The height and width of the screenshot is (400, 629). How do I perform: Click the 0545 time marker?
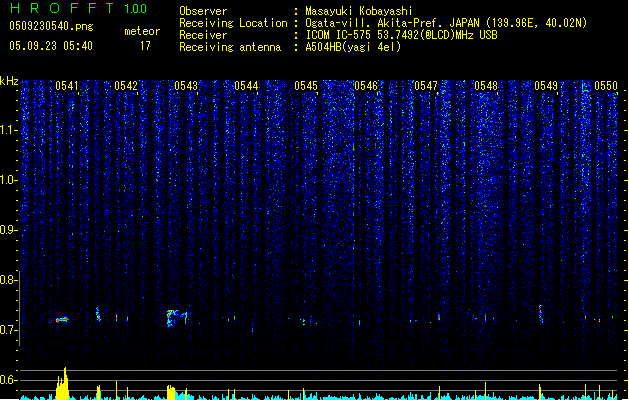(x=306, y=86)
